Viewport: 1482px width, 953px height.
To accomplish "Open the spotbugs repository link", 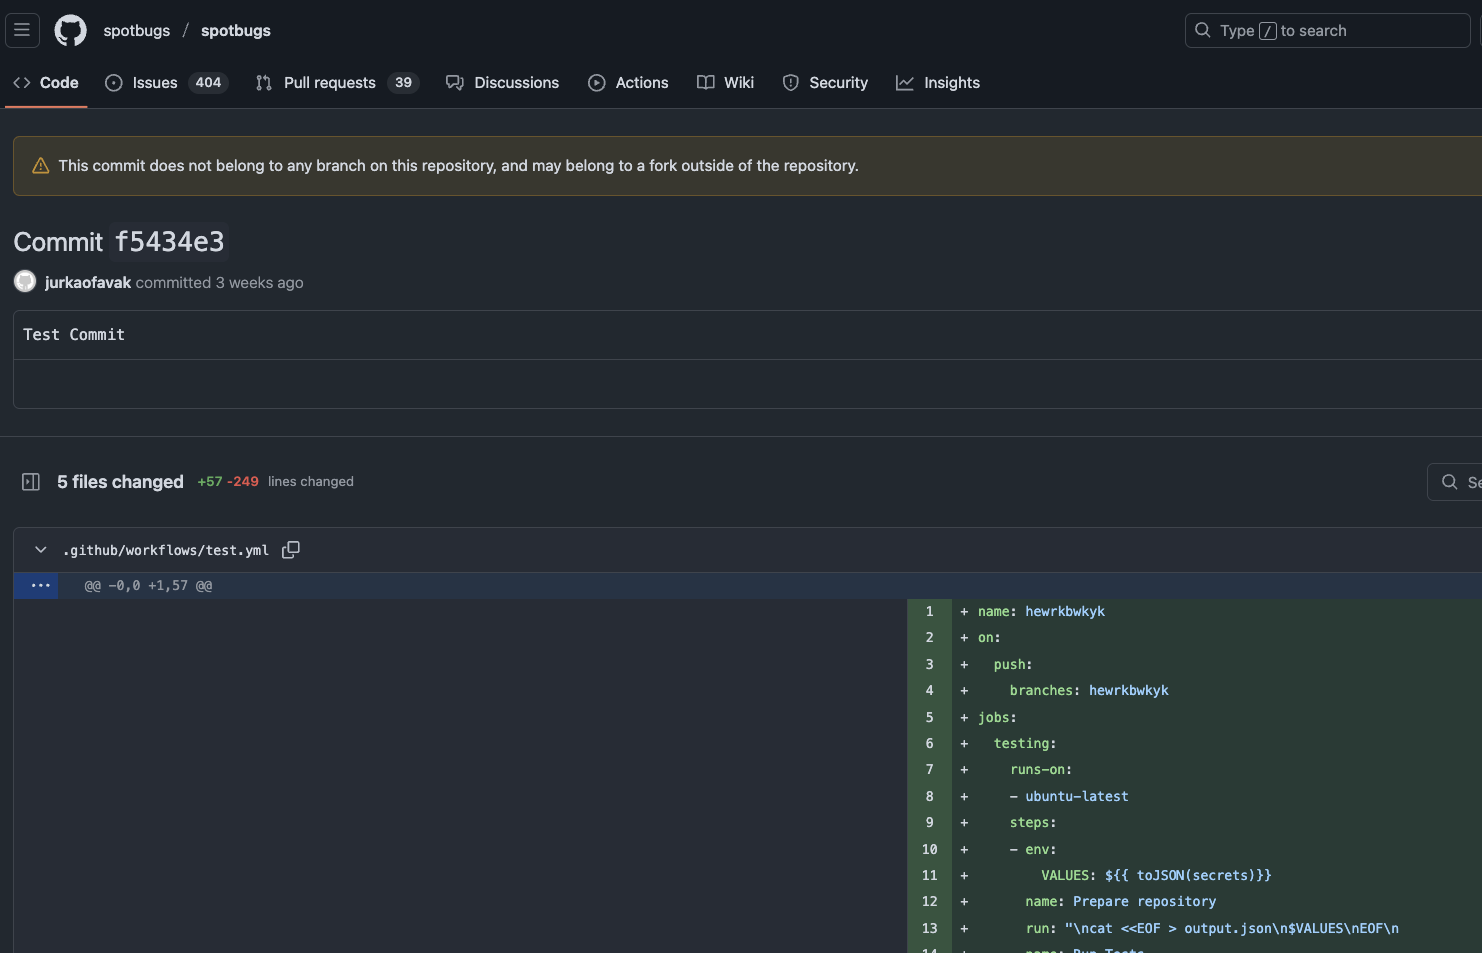I will point(235,30).
